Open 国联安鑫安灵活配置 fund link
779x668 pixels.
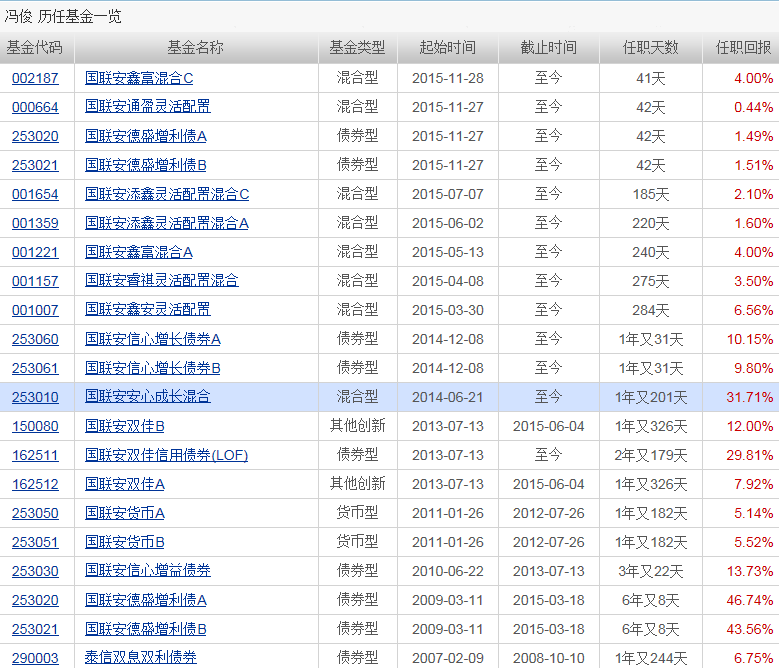coord(148,310)
